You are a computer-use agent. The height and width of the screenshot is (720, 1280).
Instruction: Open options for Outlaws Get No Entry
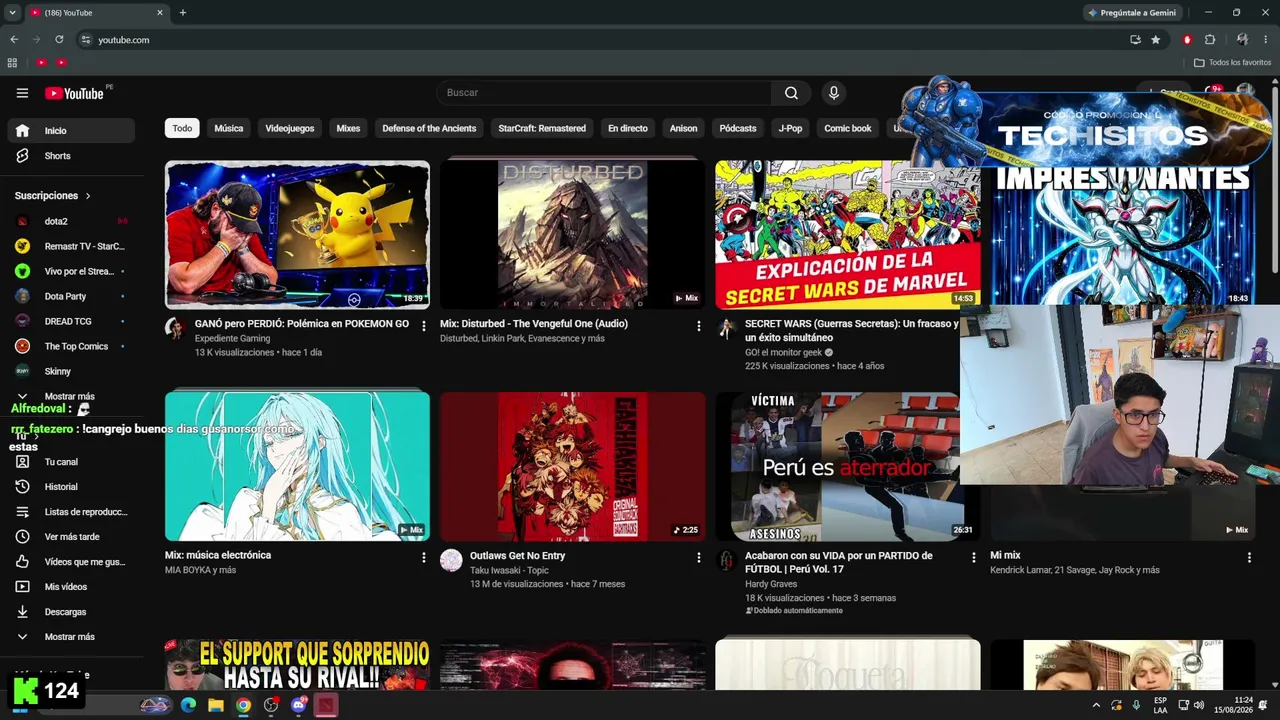coord(699,557)
